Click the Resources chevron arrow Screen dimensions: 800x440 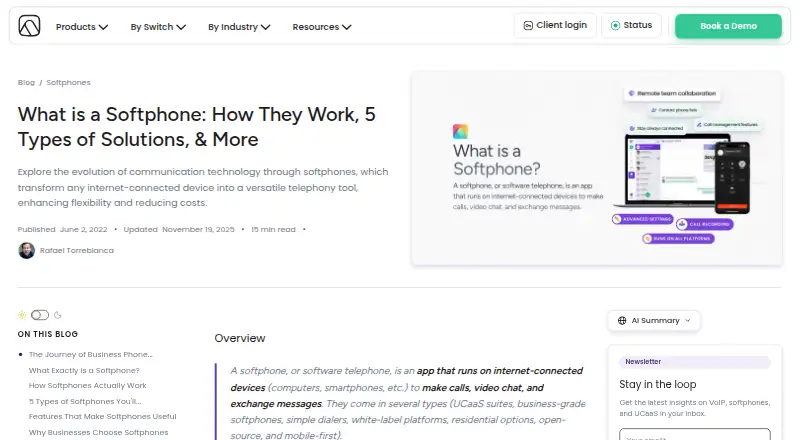[x=347, y=27]
